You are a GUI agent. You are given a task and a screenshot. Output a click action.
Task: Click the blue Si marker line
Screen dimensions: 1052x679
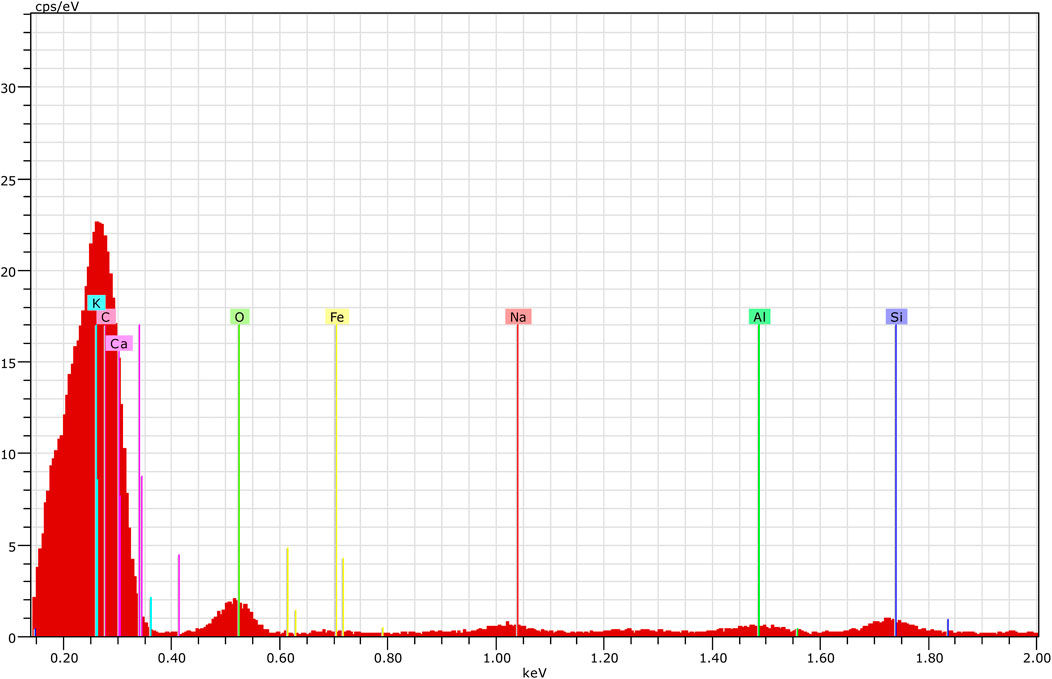[x=896, y=480]
